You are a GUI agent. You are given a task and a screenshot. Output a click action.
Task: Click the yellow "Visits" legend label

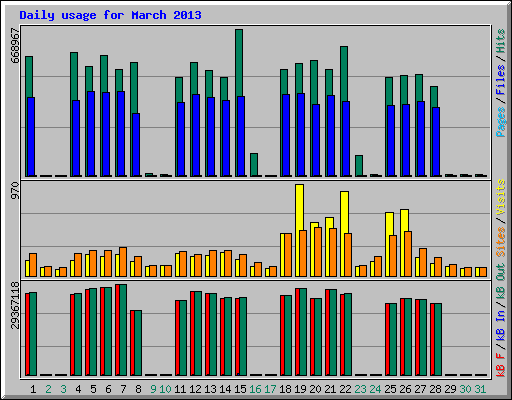coord(500,197)
